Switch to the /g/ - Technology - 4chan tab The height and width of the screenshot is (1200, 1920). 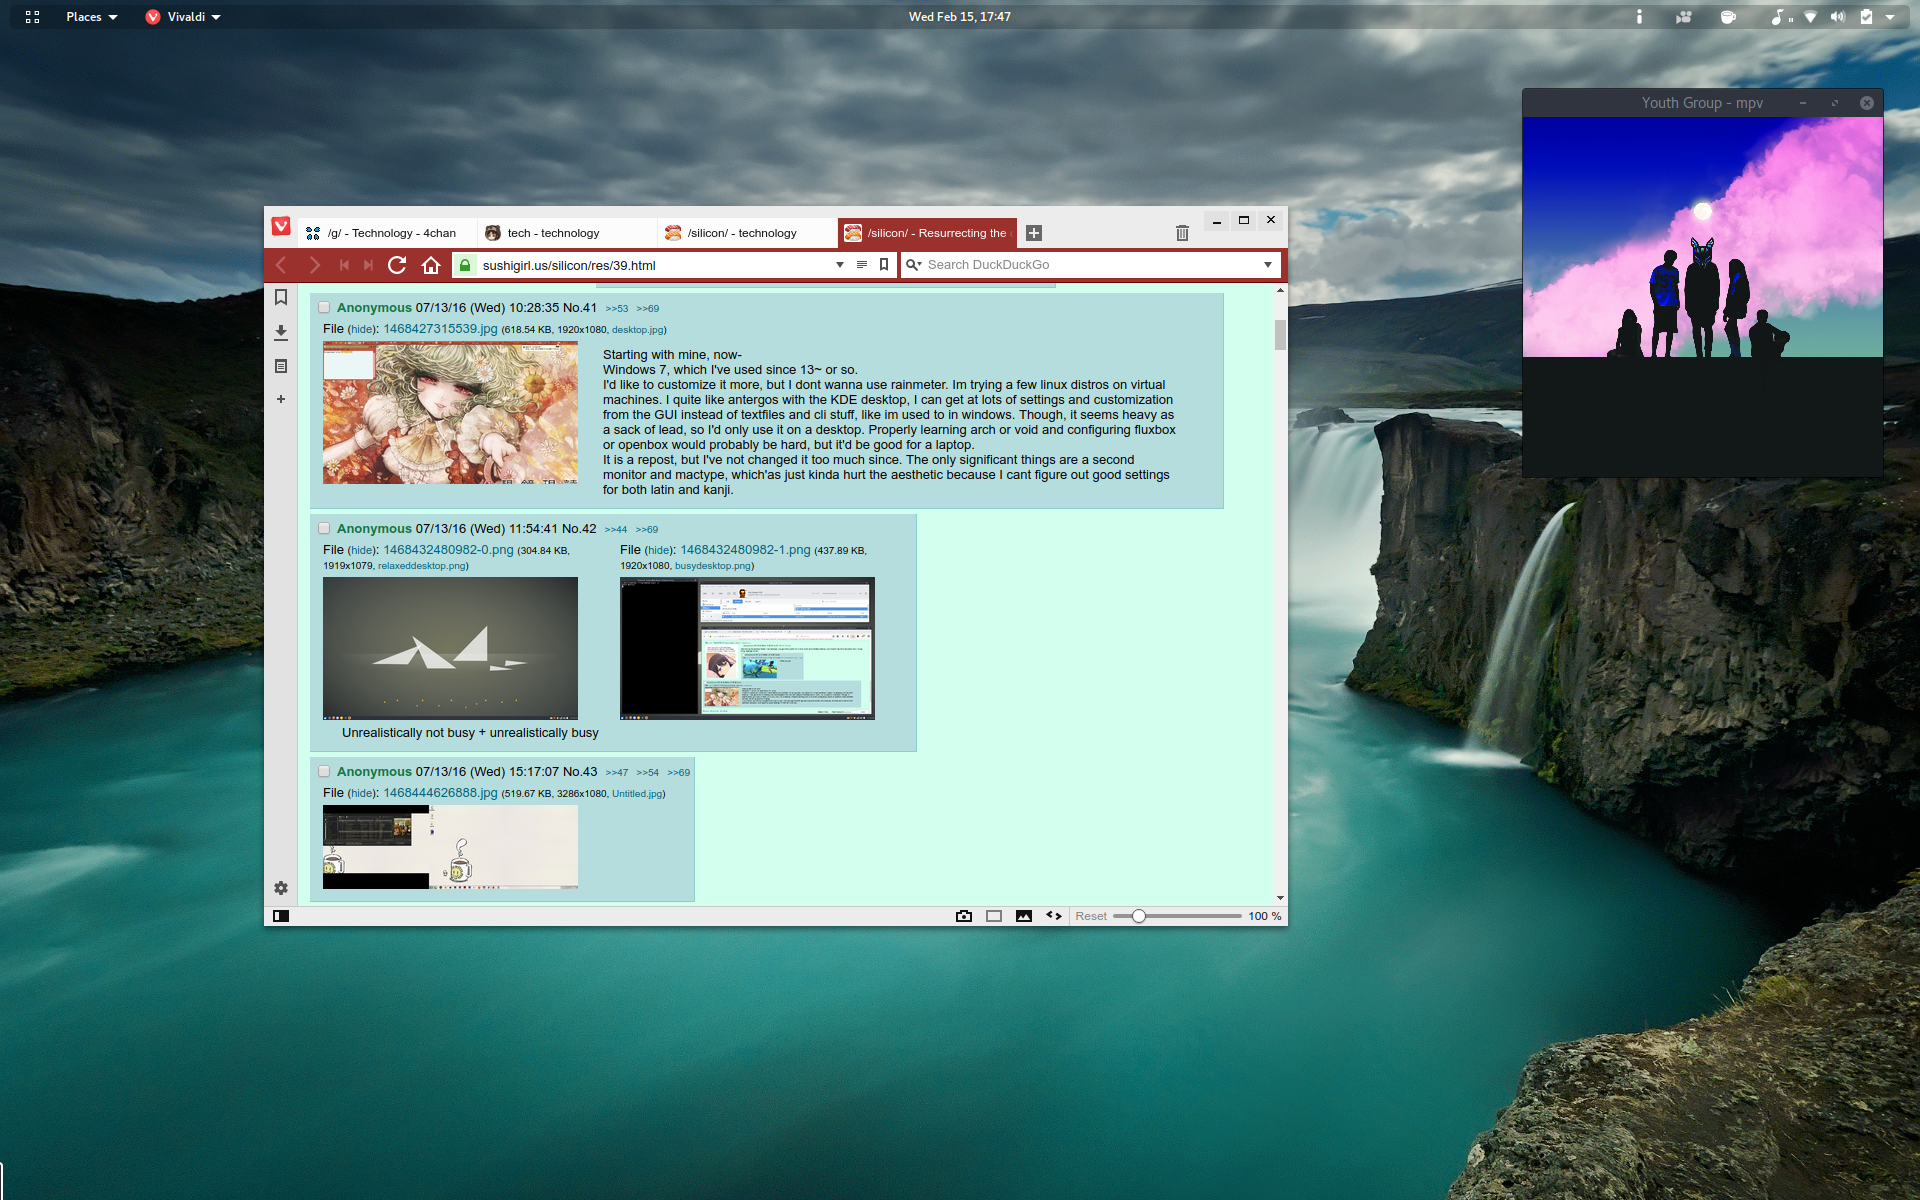tap(390, 233)
